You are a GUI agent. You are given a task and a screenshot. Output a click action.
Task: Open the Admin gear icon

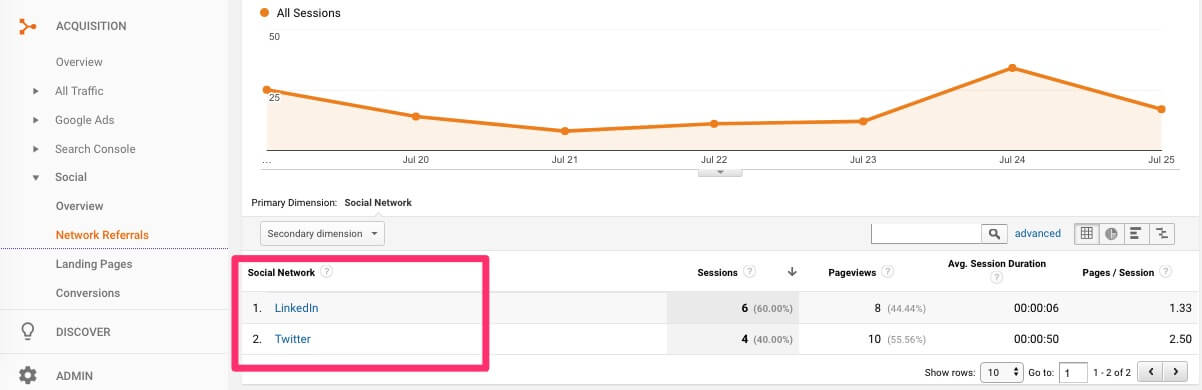pos(28,376)
